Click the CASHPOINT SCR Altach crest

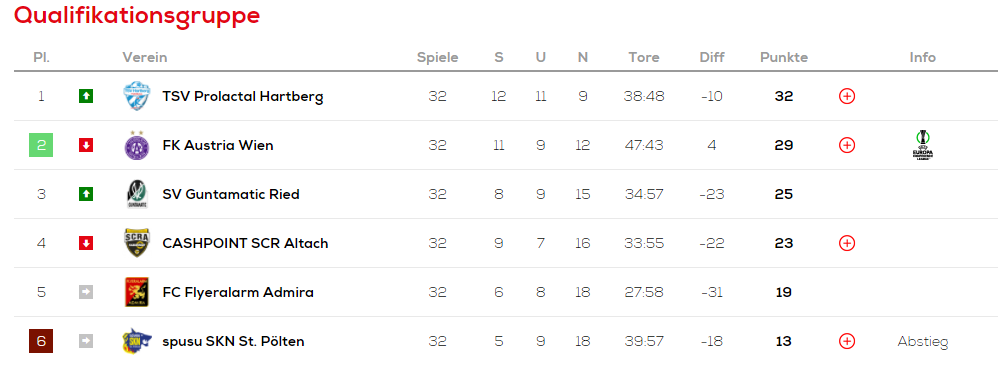pos(136,243)
